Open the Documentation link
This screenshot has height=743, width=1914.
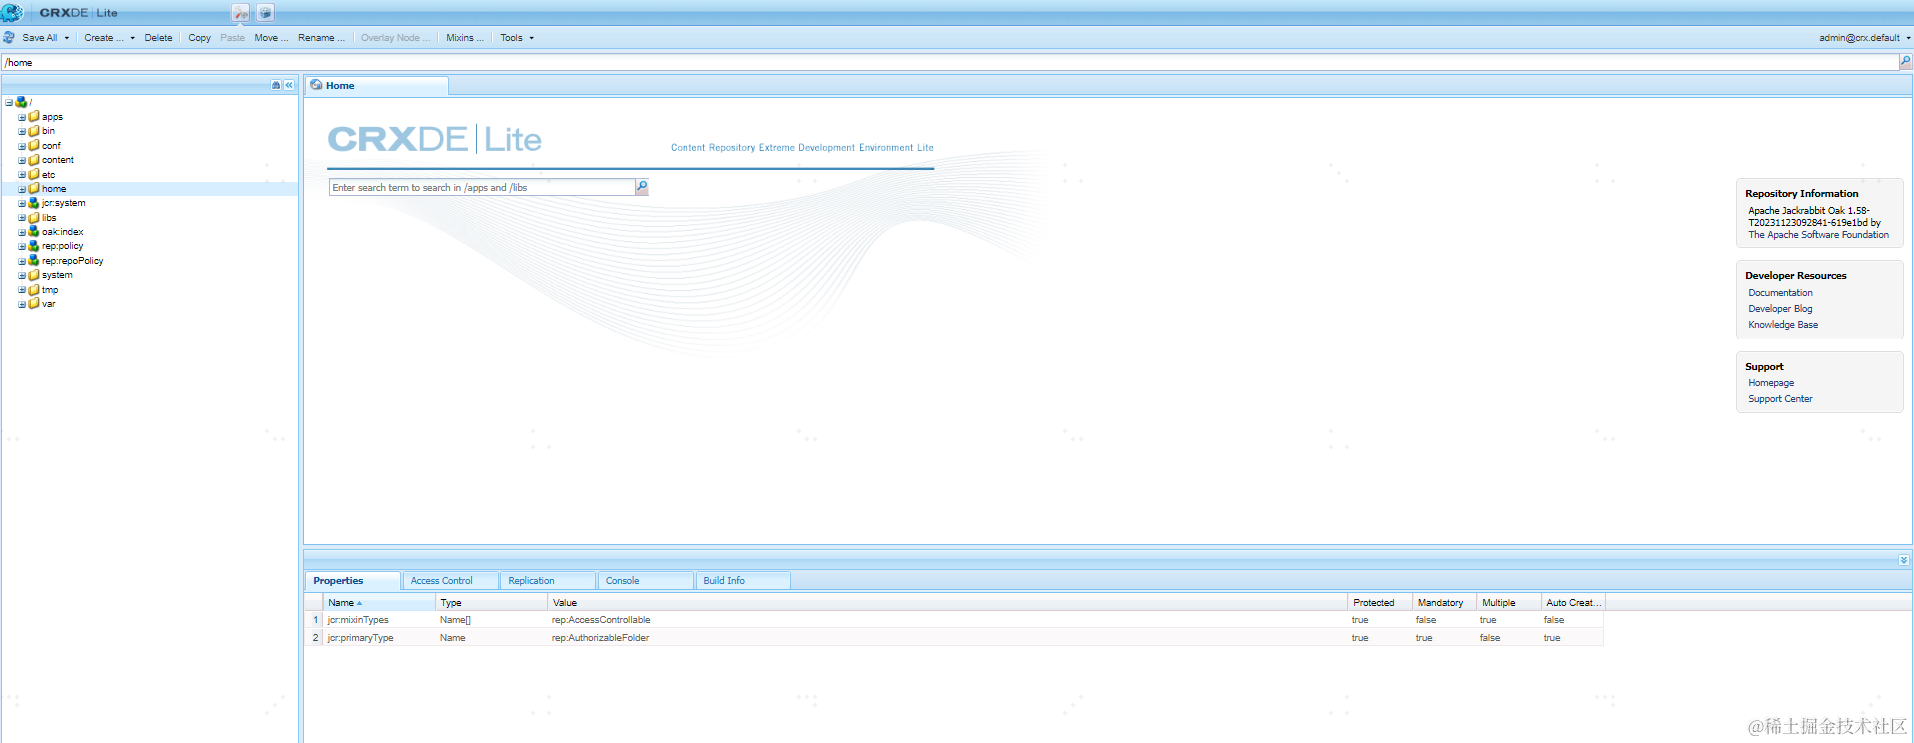pyautogui.click(x=1780, y=293)
